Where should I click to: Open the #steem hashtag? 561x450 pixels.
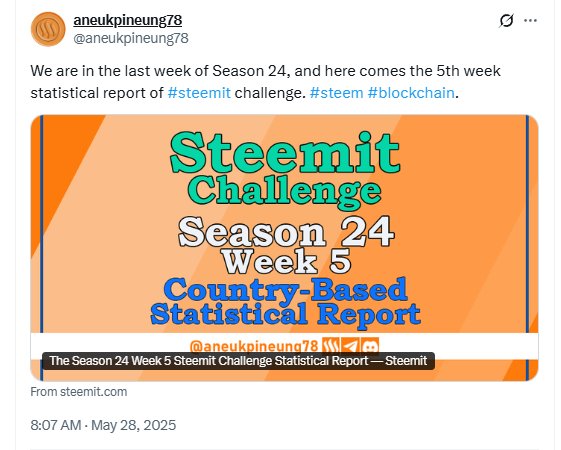point(336,93)
